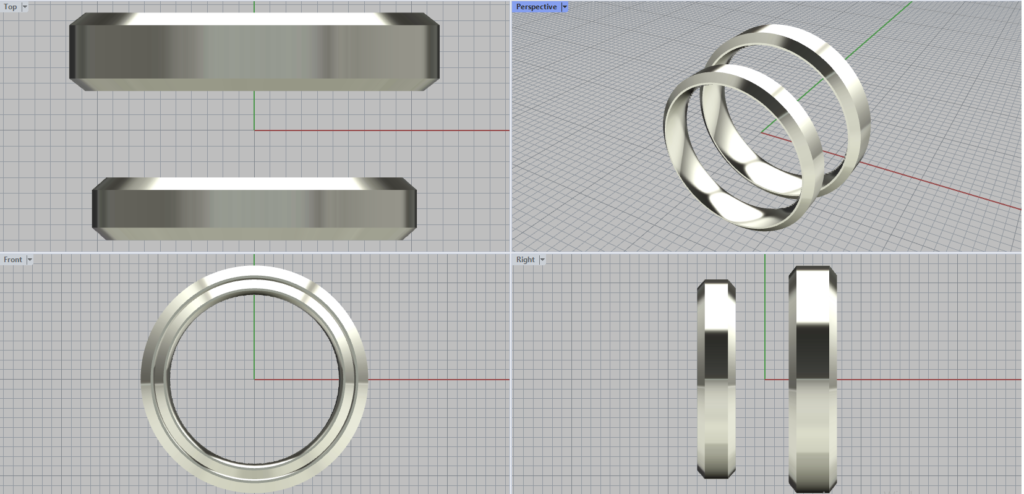Expand the Front viewport dropdown arrow
1024x494 pixels.
coord(30,260)
